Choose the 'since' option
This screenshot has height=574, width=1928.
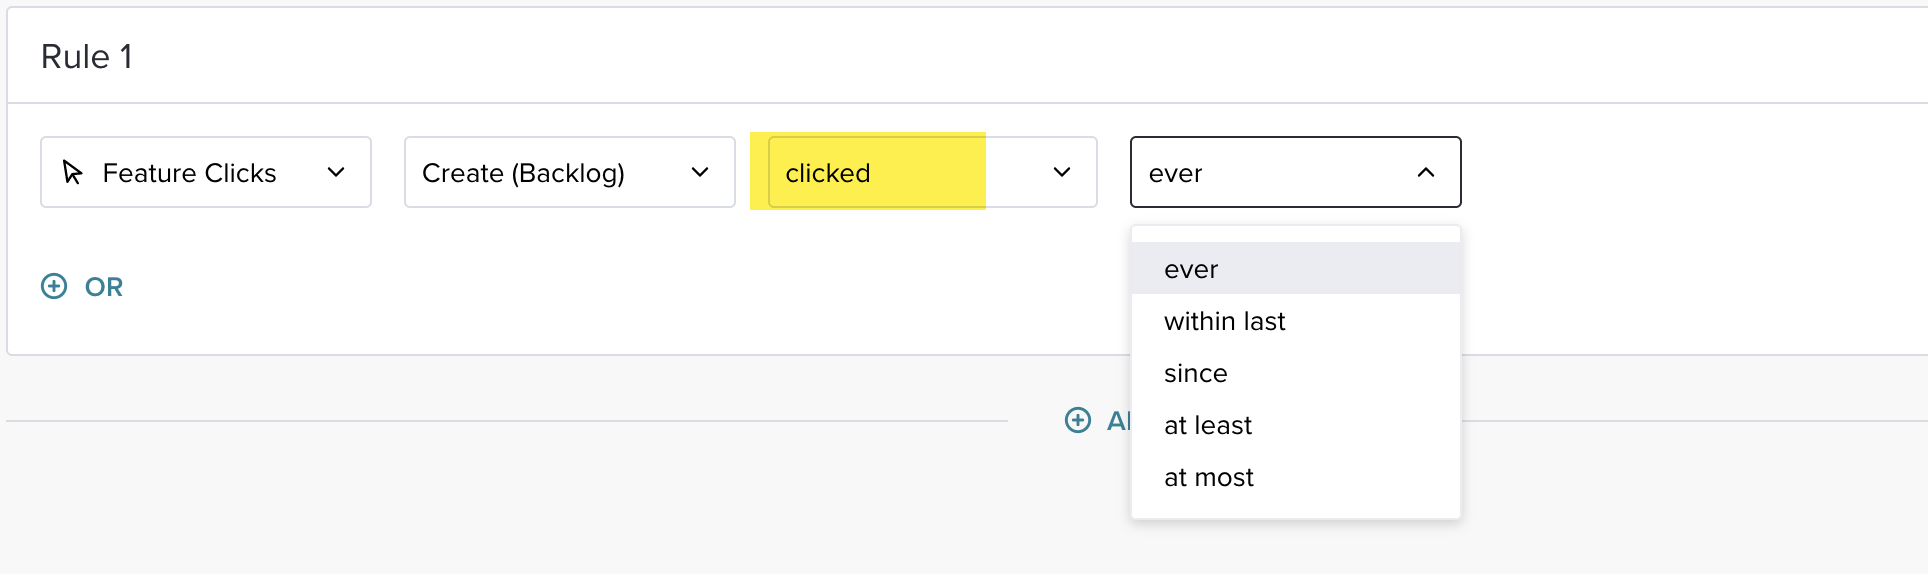[1296, 372]
